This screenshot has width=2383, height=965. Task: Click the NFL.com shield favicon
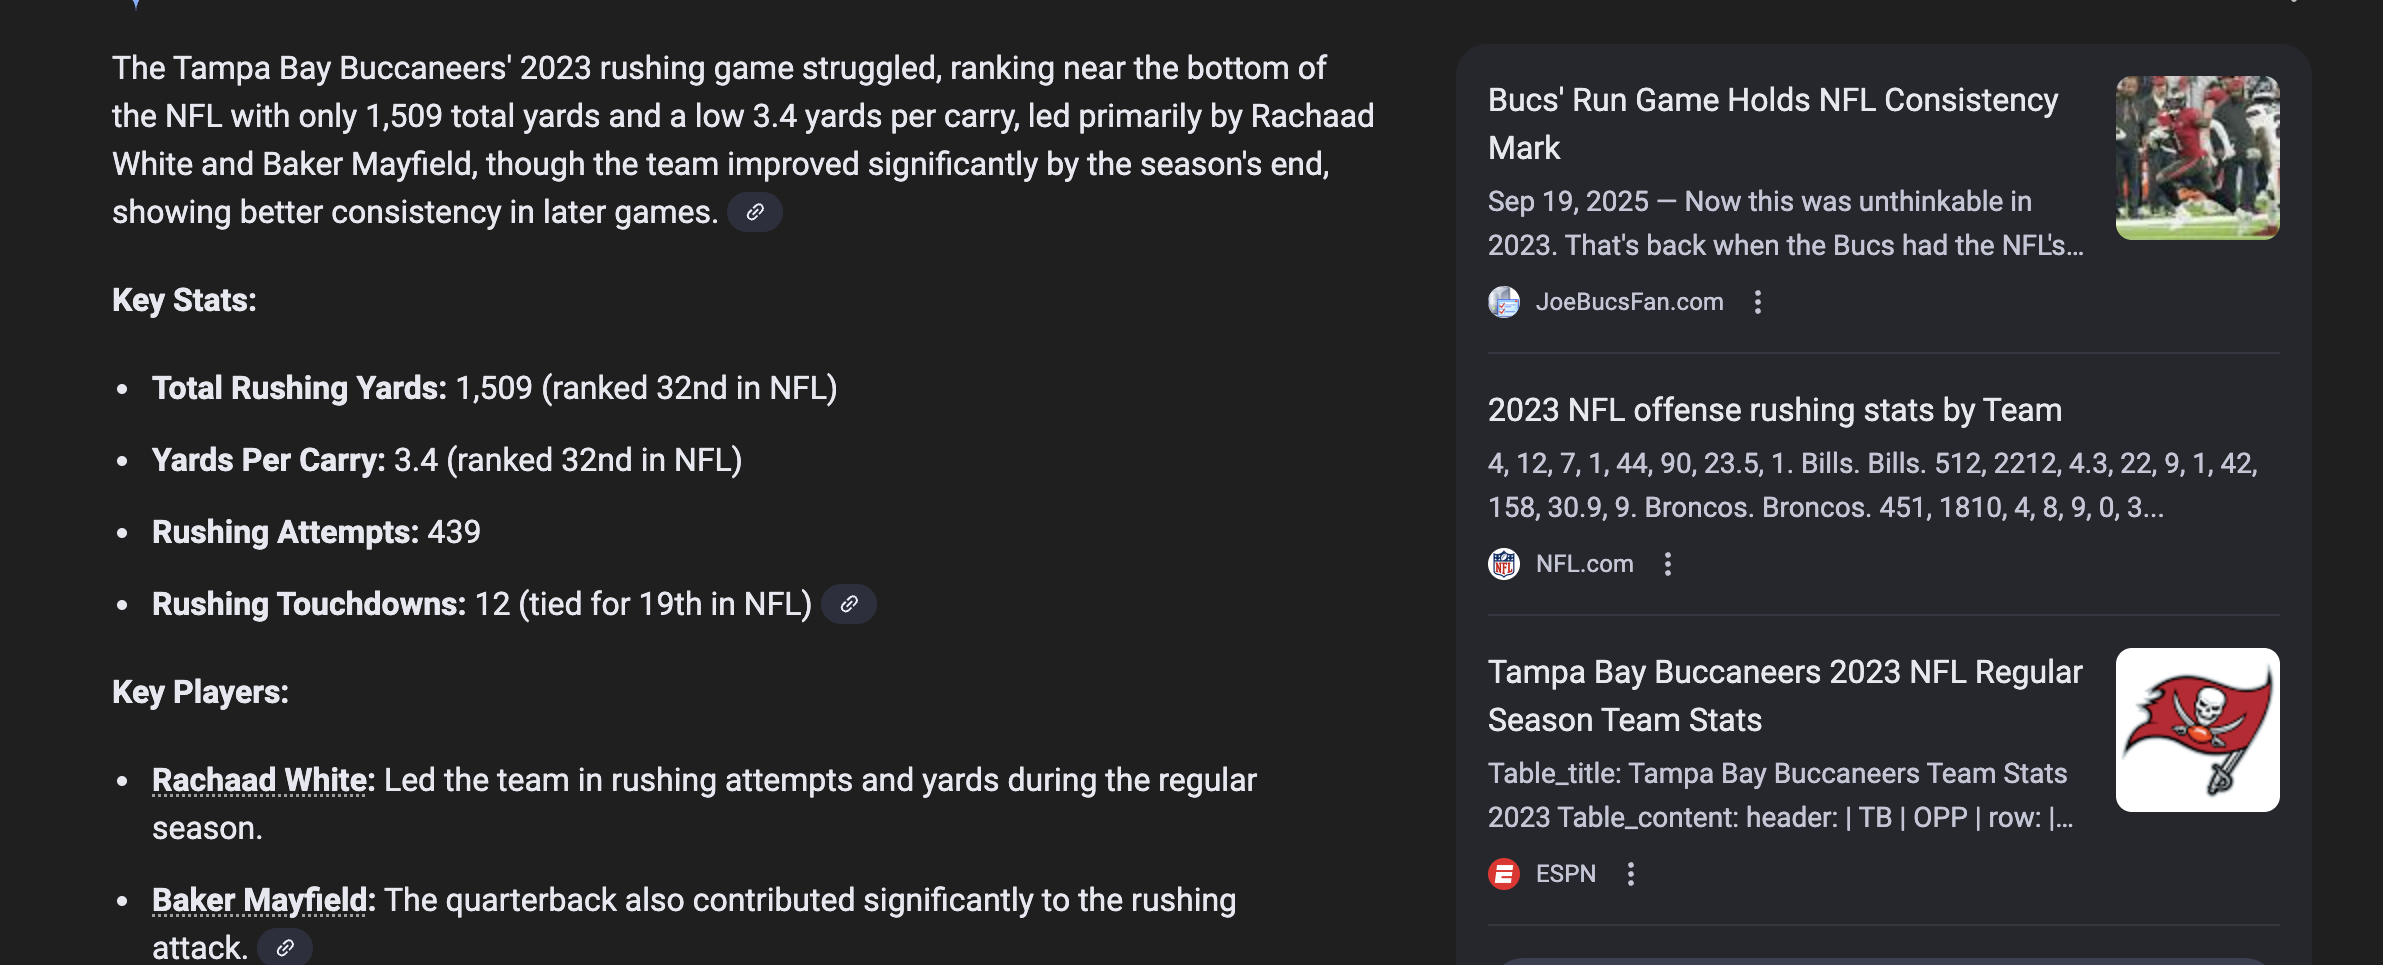1504,564
